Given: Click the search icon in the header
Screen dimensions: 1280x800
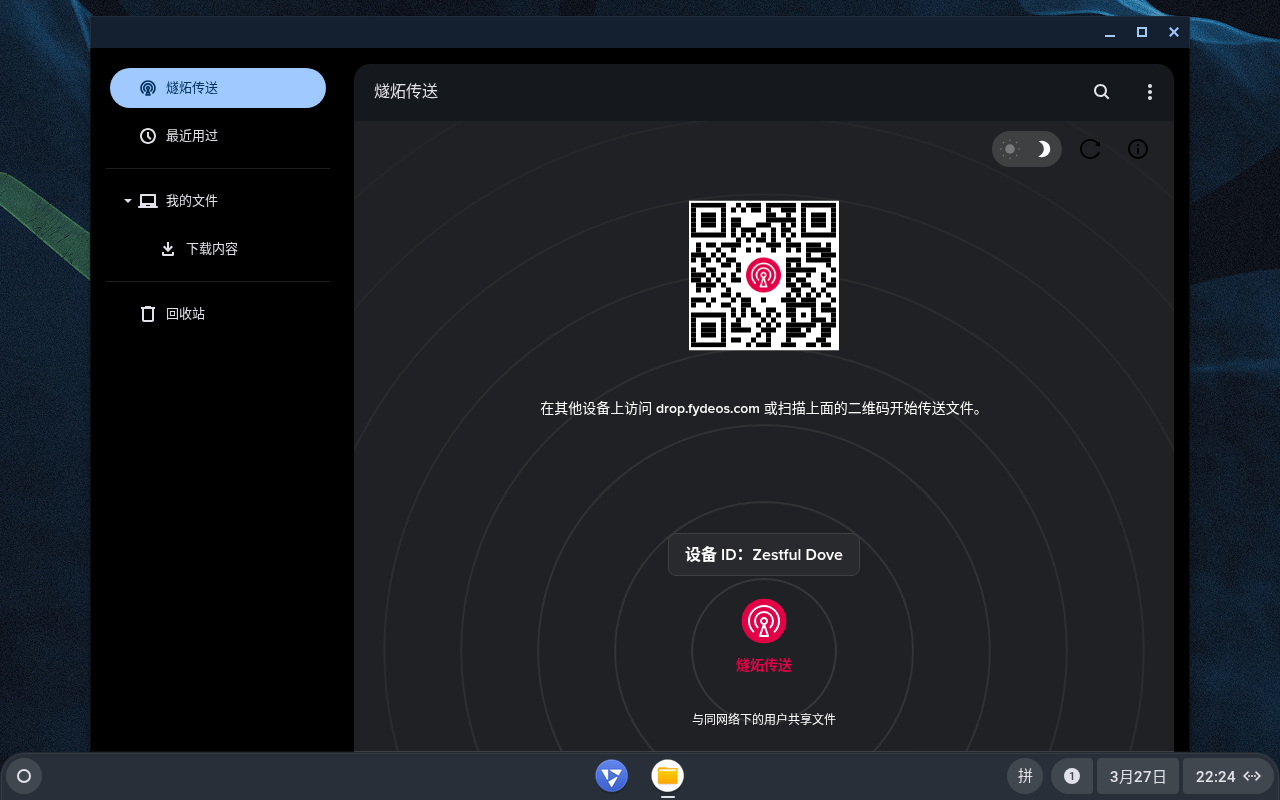Looking at the screenshot, I should pyautogui.click(x=1101, y=92).
